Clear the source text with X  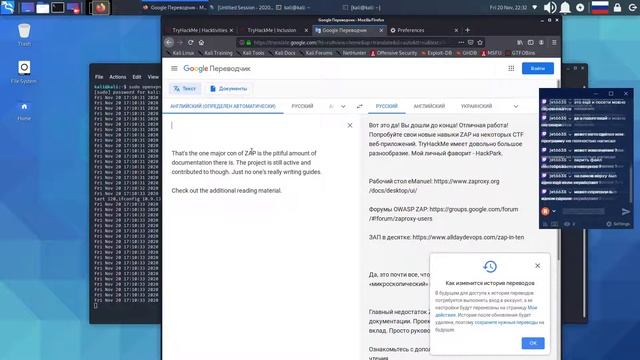coord(350,125)
